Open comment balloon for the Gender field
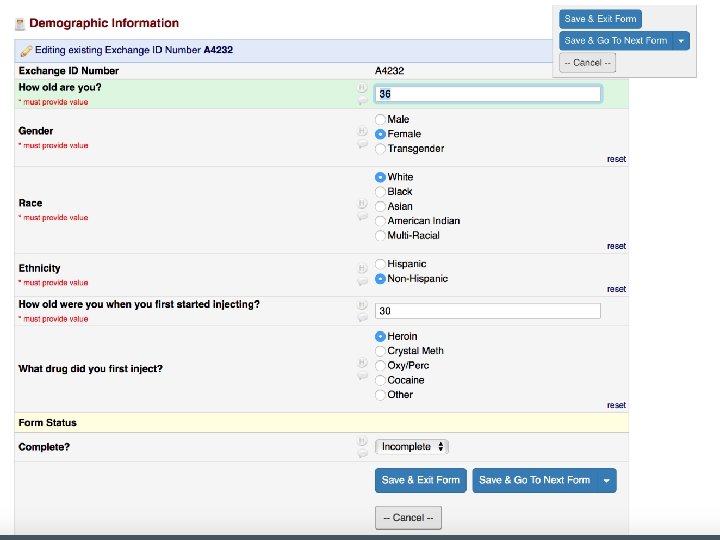Image resolution: width=720 pixels, height=540 pixels. click(362, 145)
